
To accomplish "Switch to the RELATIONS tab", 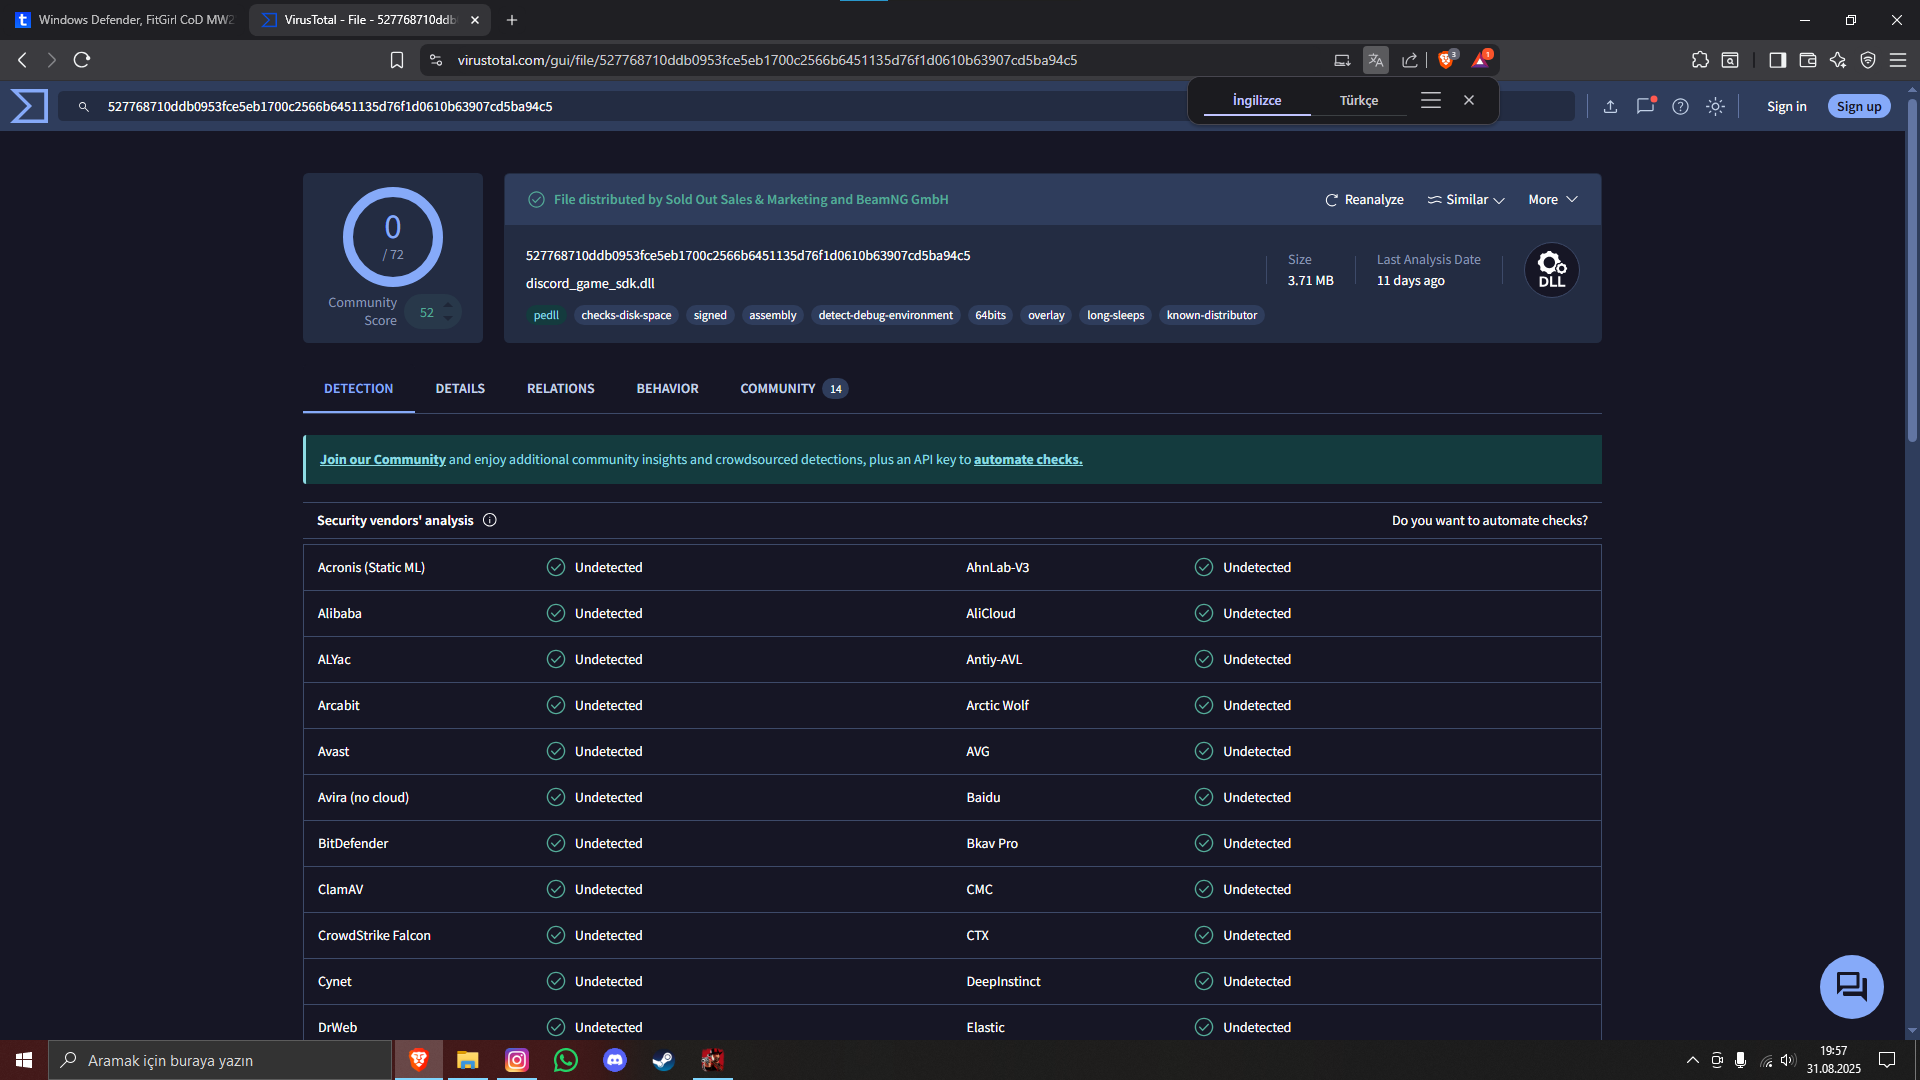I will pyautogui.click(x=561, y=388).
